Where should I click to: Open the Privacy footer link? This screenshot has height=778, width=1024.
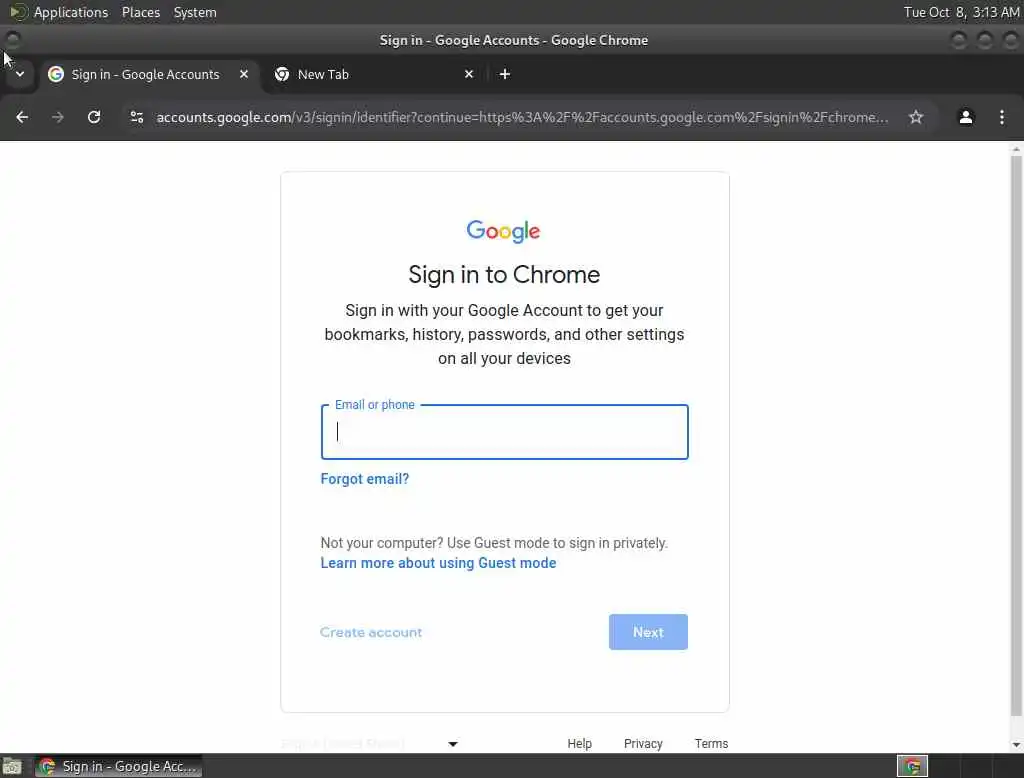click(x=643, y=743)
